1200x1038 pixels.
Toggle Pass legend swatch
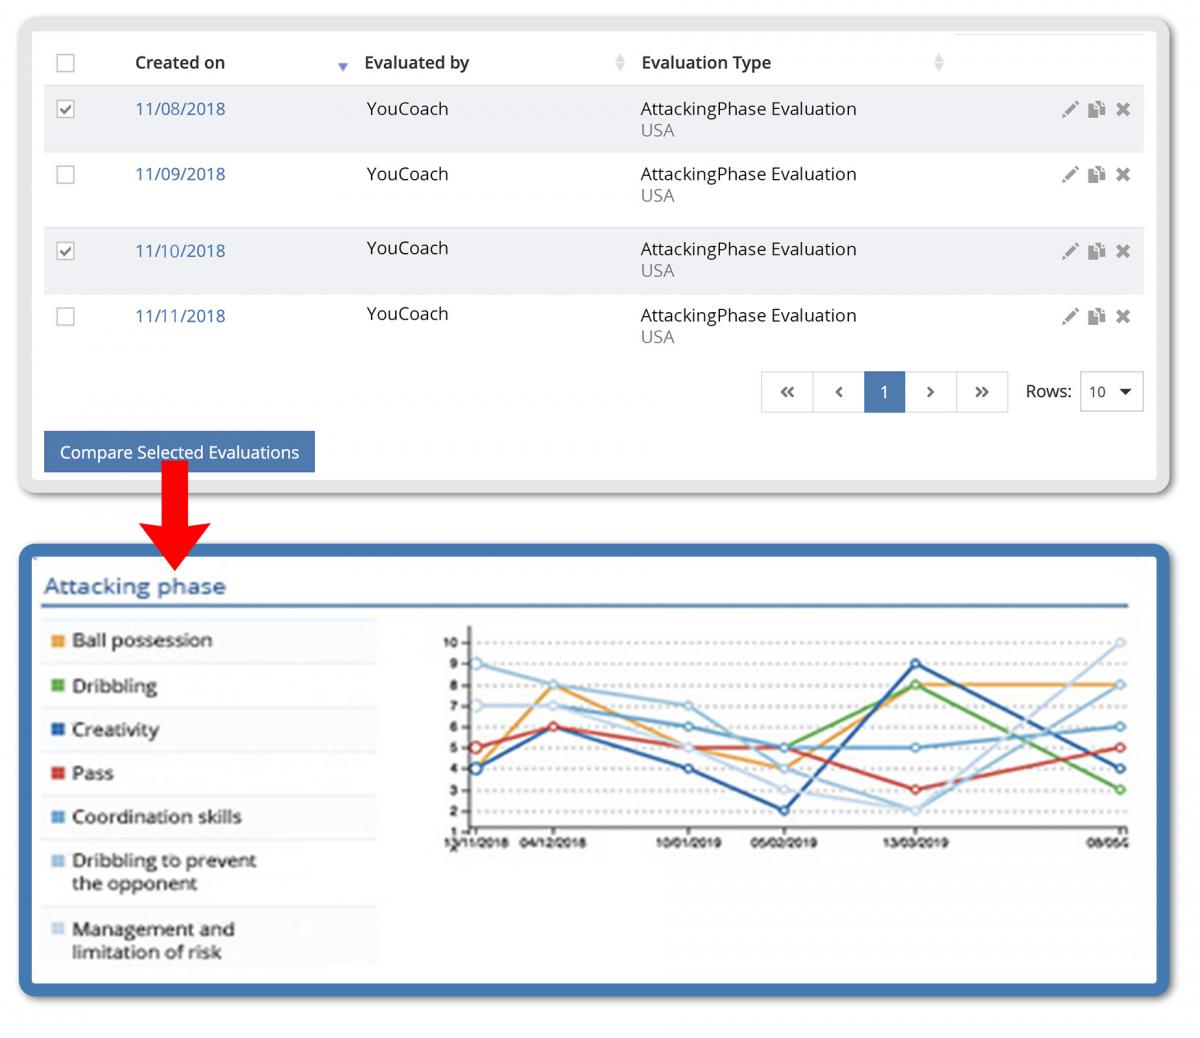tap(58, 773)
